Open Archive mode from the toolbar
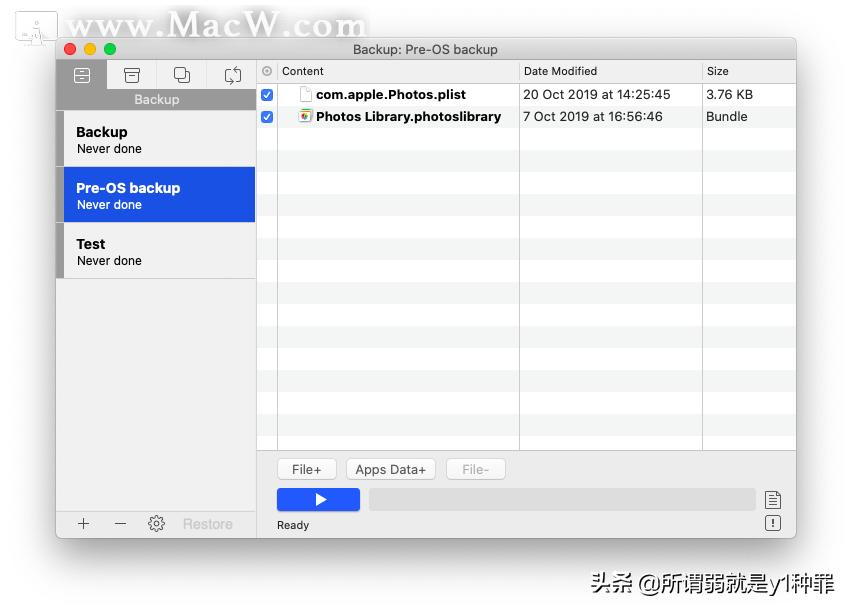Viewport: 852px width, 612px height. coord(131,74)
